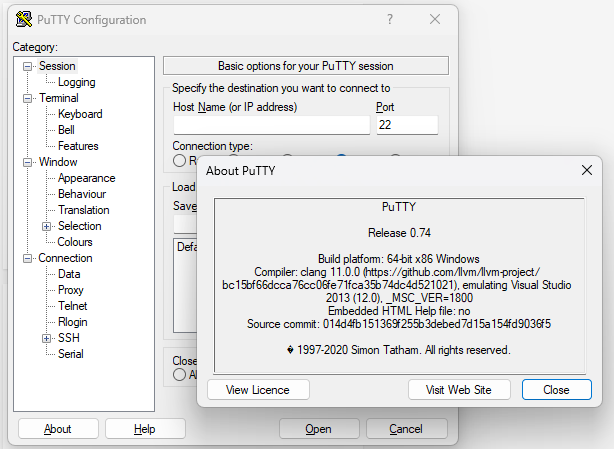The image size is (614, 449).
Task: Select the first connection type radio button
Action: (x=179, y=160)
